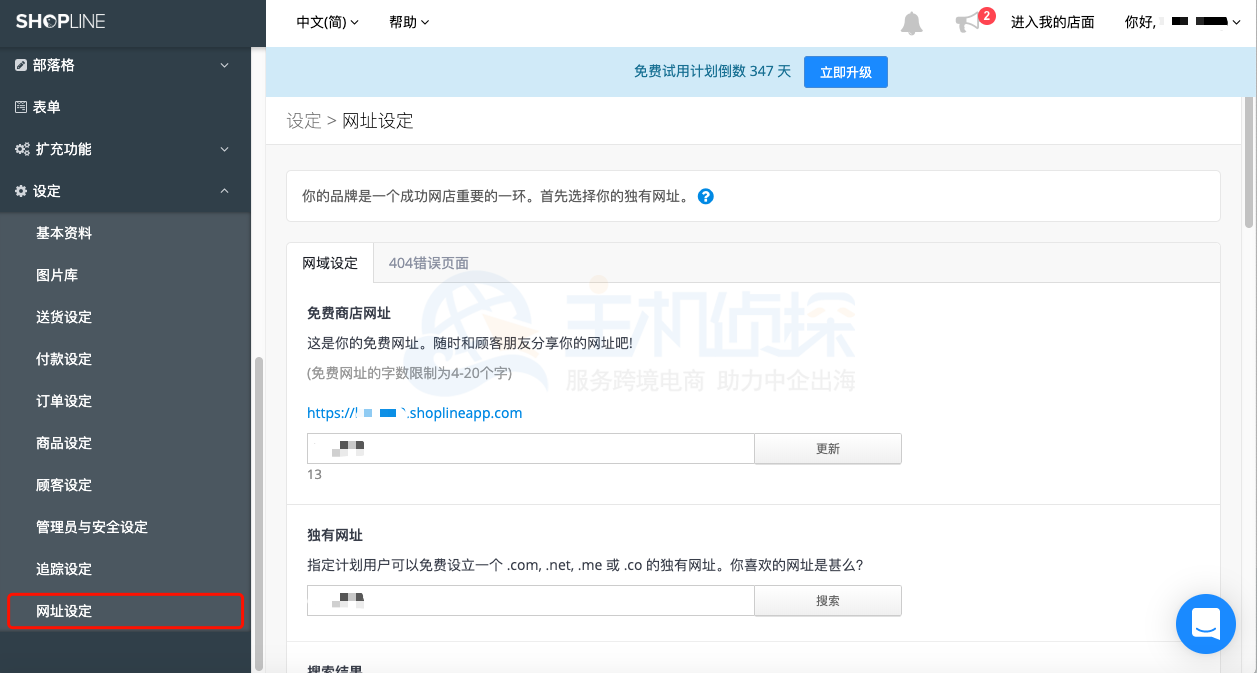1257x673 pixels.
Task: Open the live chat support bubble
Action: click(x=1205, y=623)
